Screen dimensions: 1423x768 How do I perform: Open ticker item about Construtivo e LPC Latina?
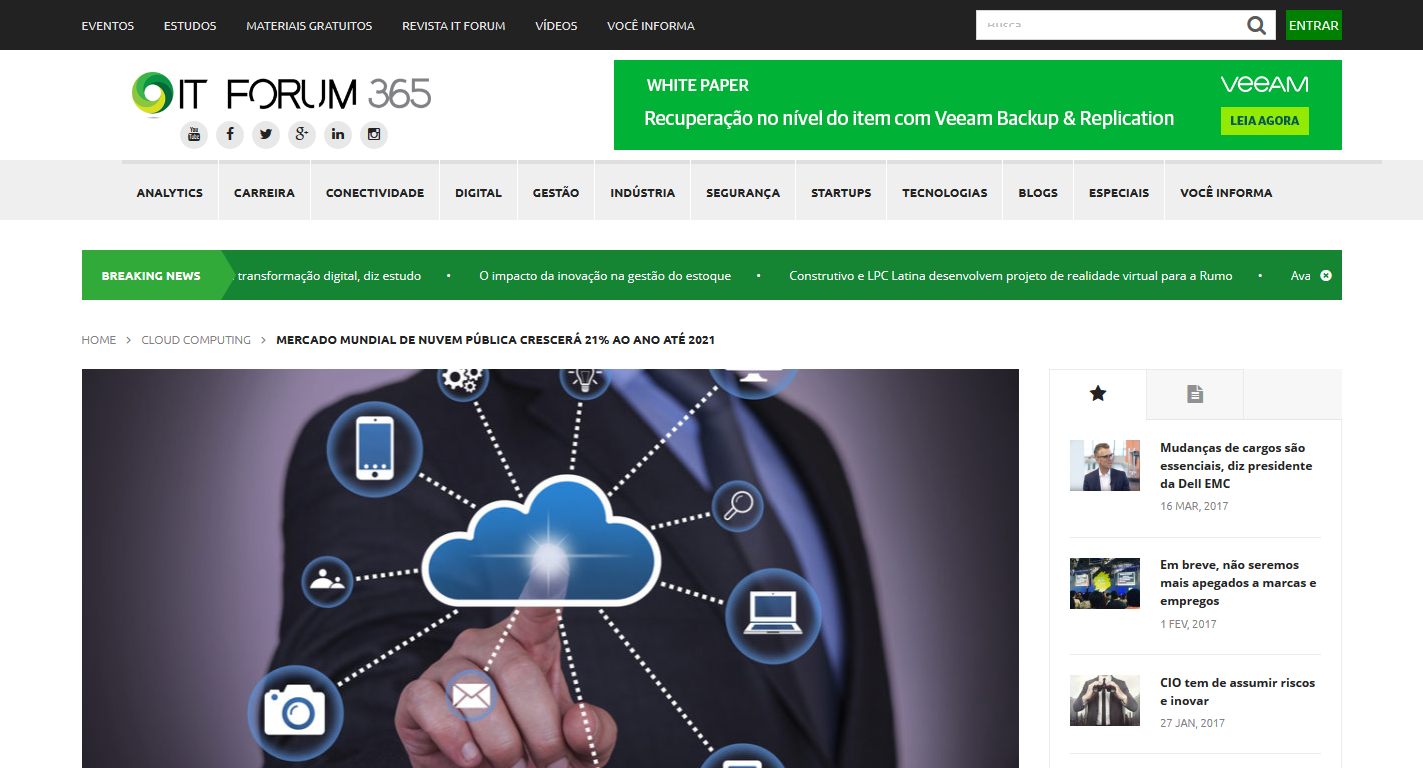pos(1011,276)
